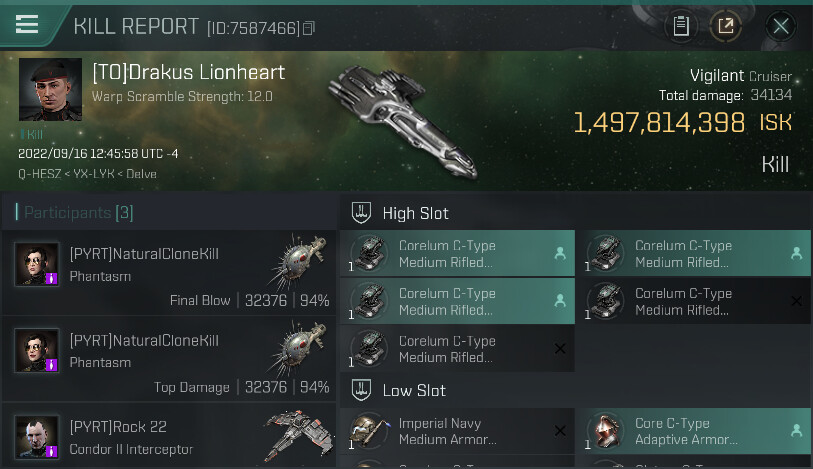Screen dimensions: 813x469
Task: Copy the kill report ID
Action: 309,28
